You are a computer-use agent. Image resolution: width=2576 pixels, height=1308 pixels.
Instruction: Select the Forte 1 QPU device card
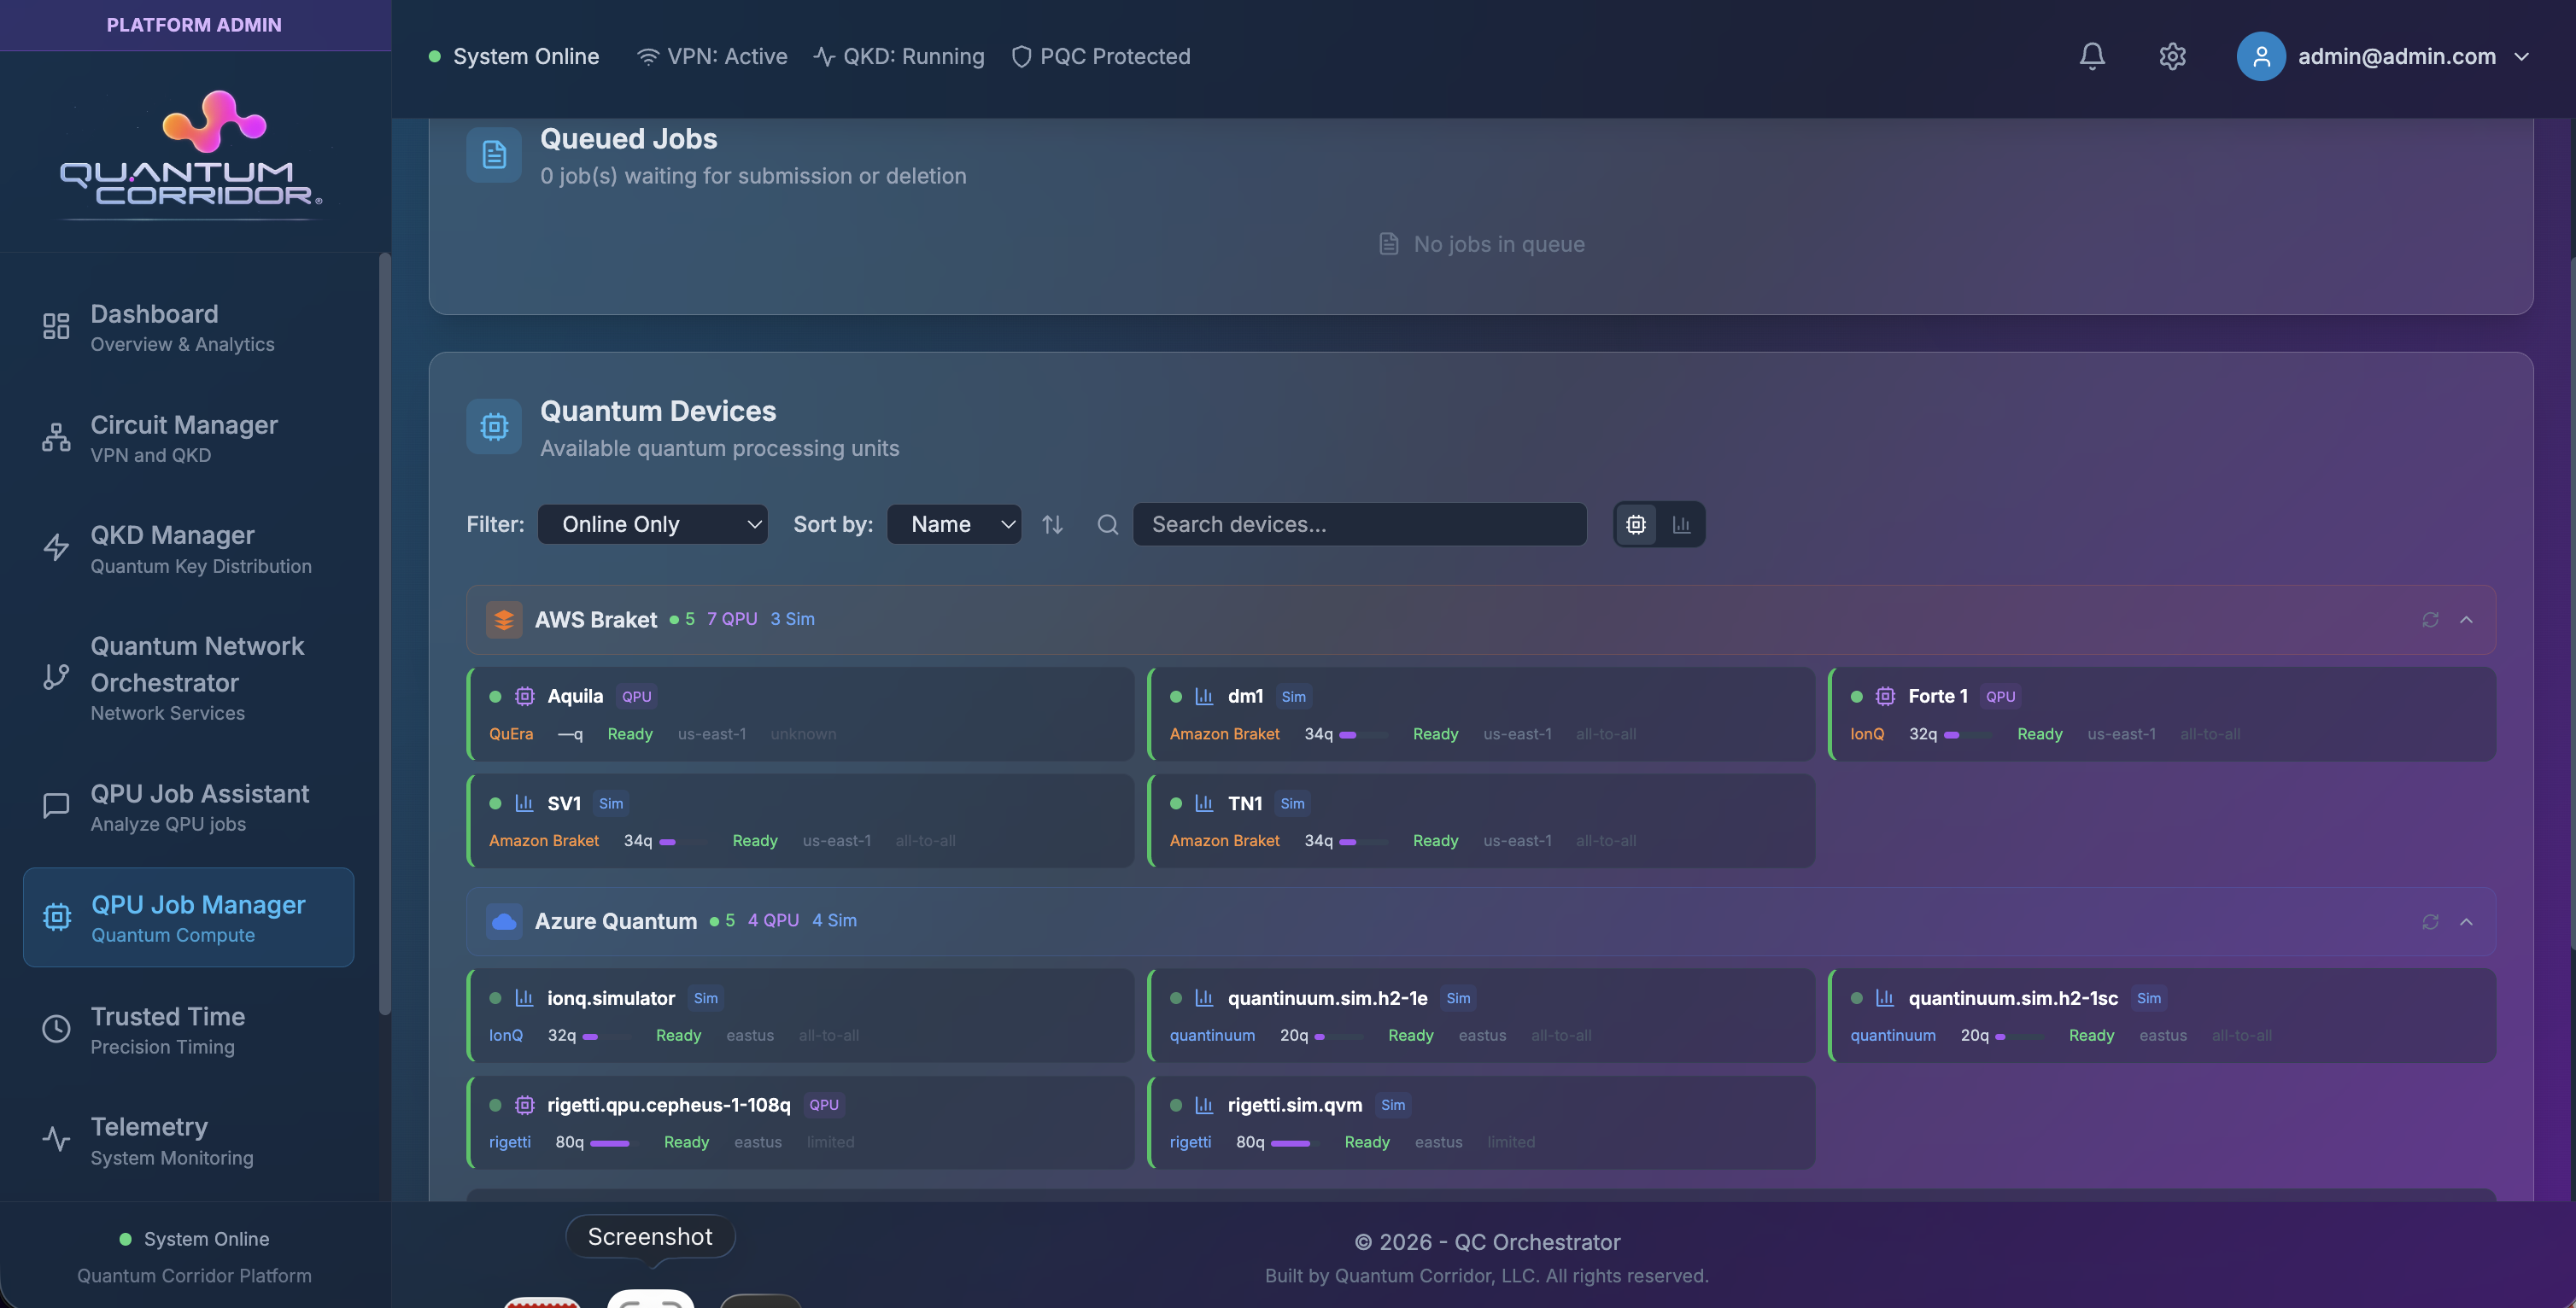coord(2162,714)
